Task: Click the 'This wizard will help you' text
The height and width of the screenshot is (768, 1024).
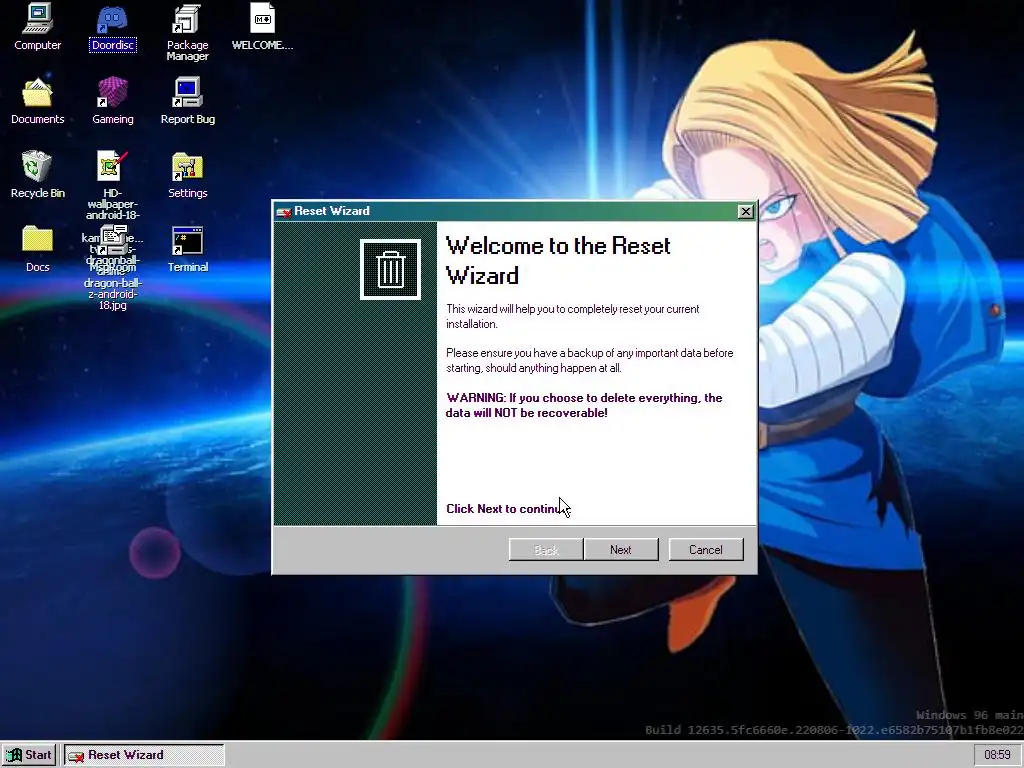Action: [573, 316]
